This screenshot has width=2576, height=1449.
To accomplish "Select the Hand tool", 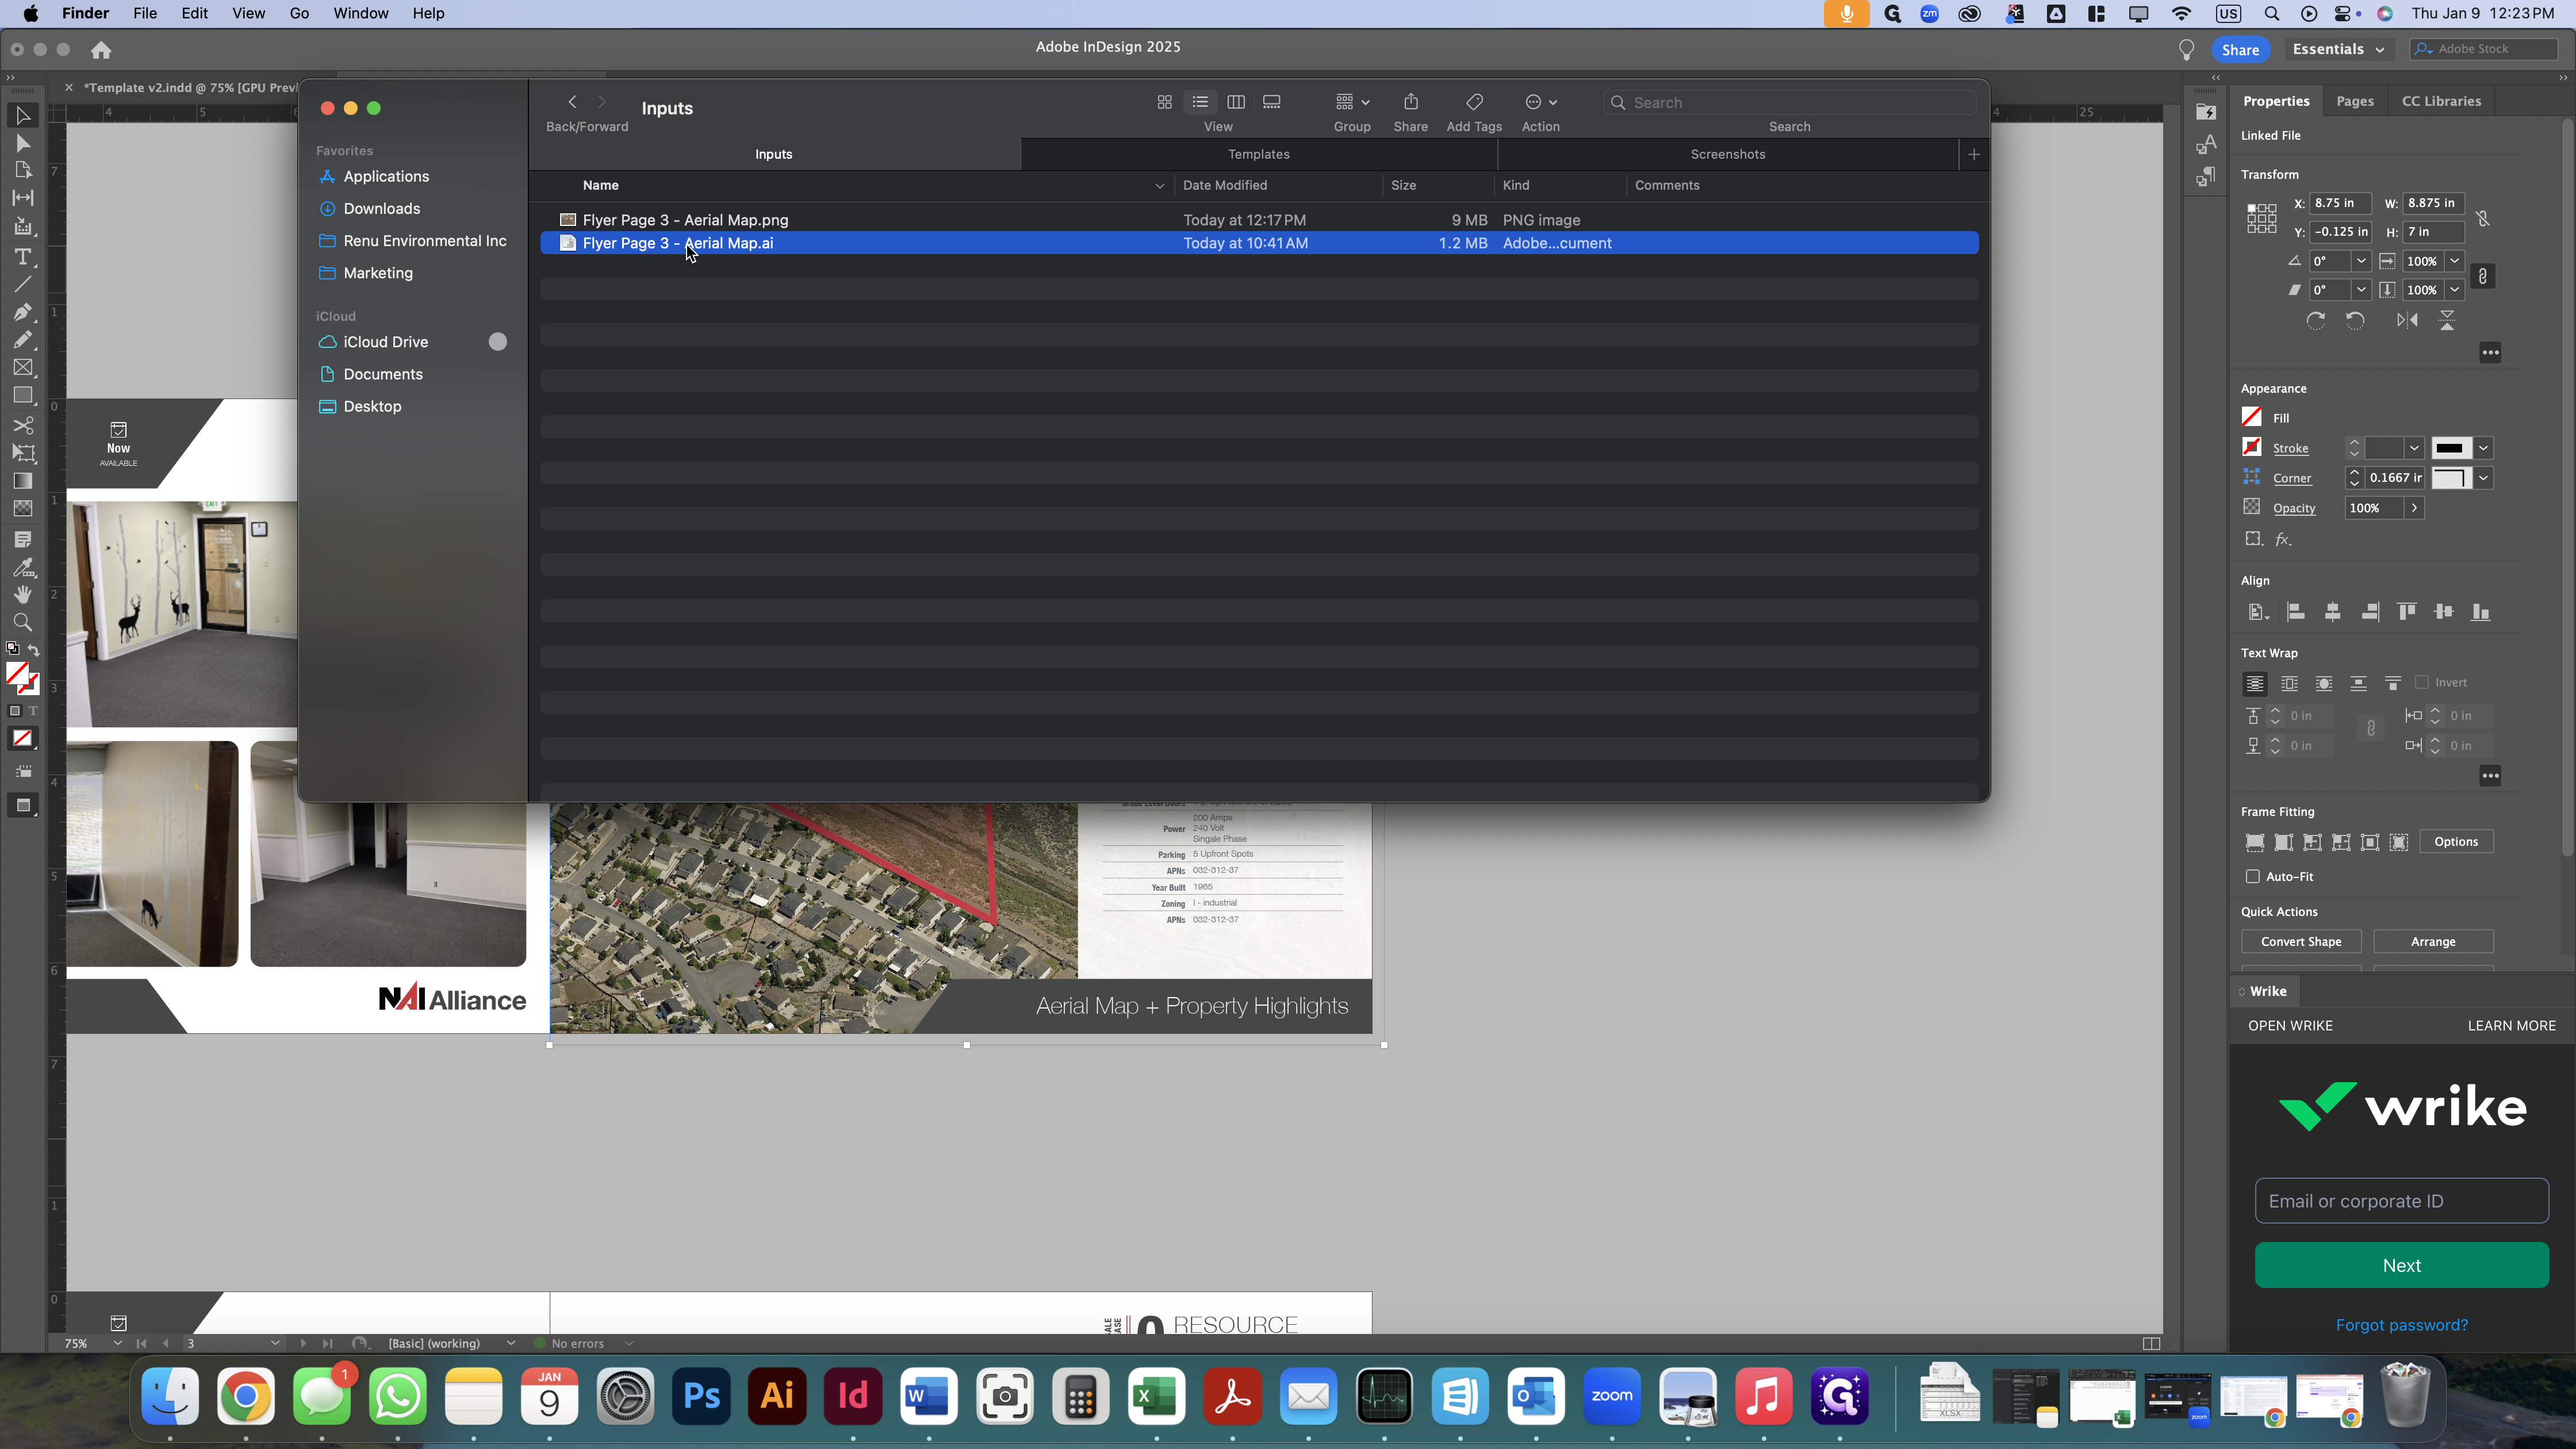I will (x=23, y=594).
